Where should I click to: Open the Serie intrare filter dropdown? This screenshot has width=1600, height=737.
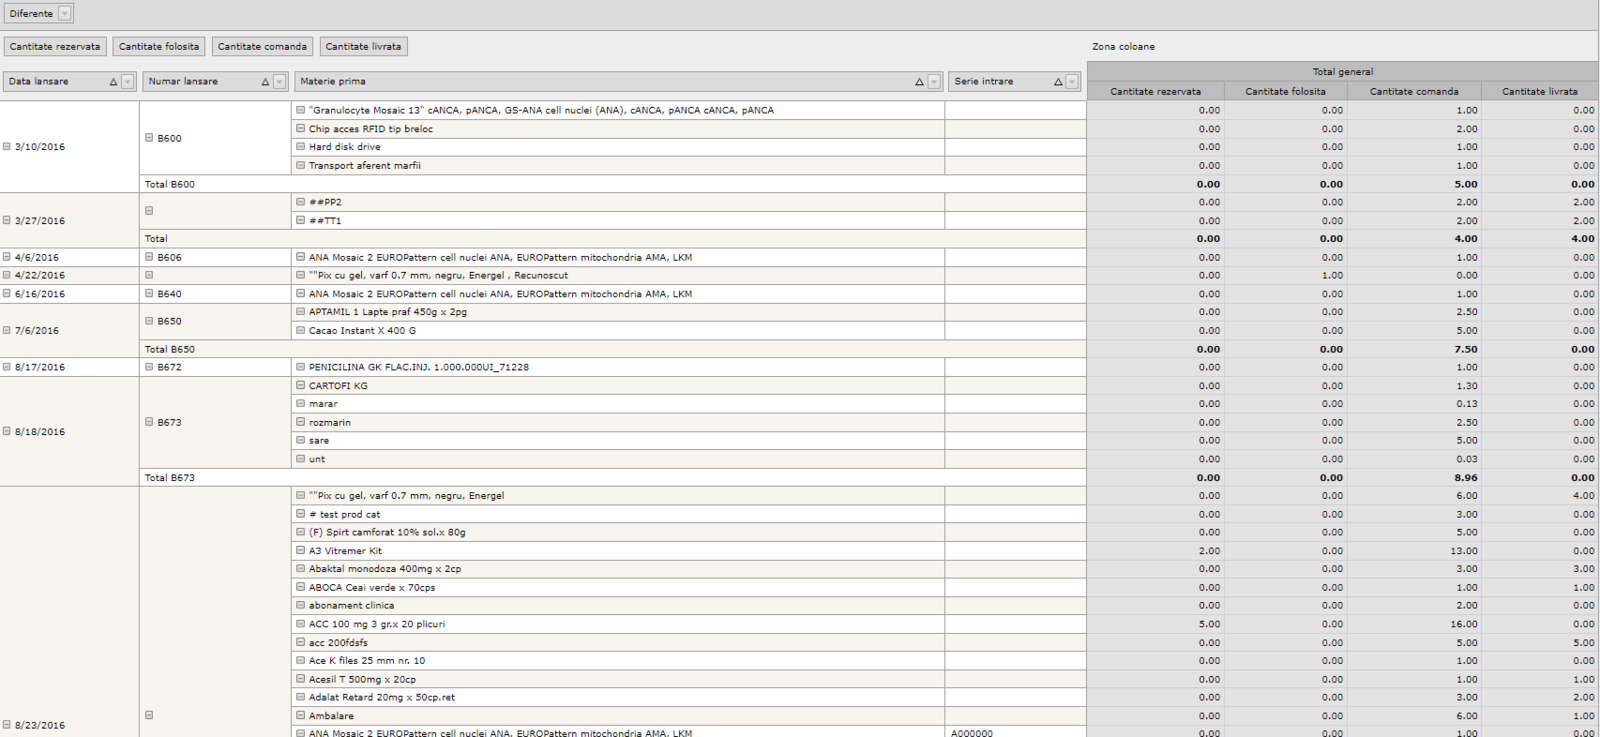pyautogui.click(x=1072, y=82)
